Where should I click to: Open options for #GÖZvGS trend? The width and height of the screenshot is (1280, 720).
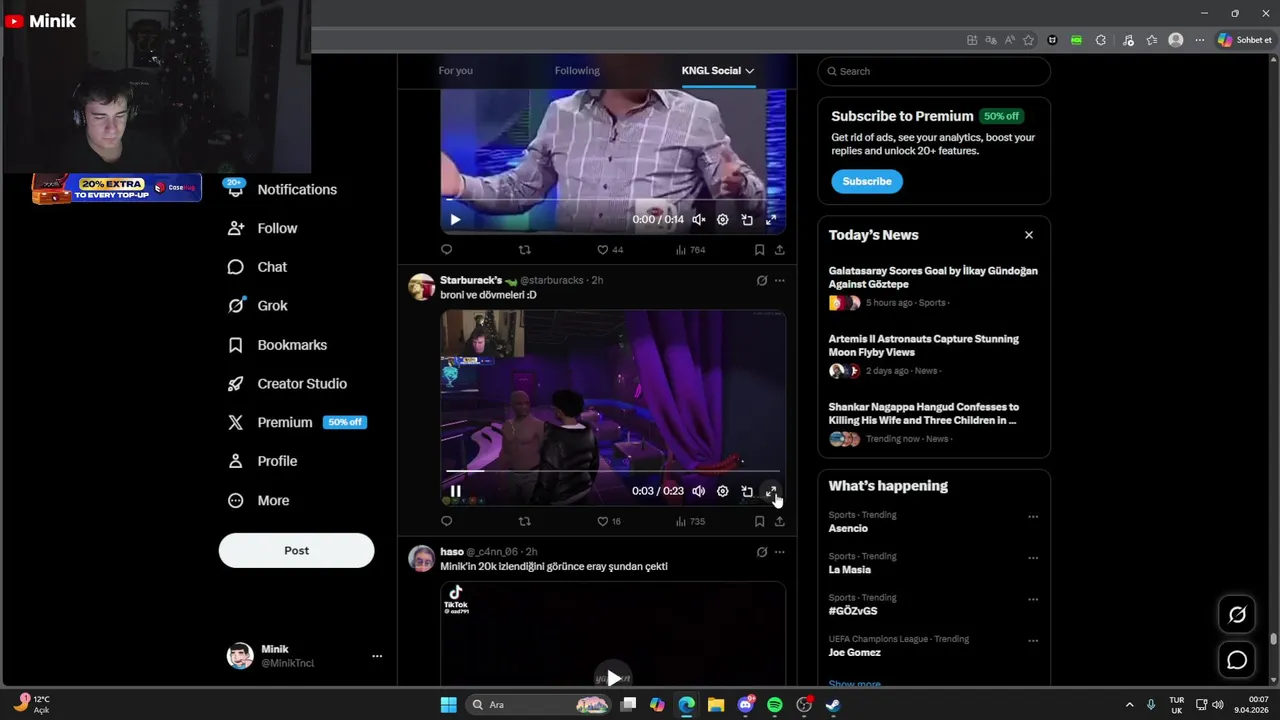pyautogui.click(x=1033, y=599)
